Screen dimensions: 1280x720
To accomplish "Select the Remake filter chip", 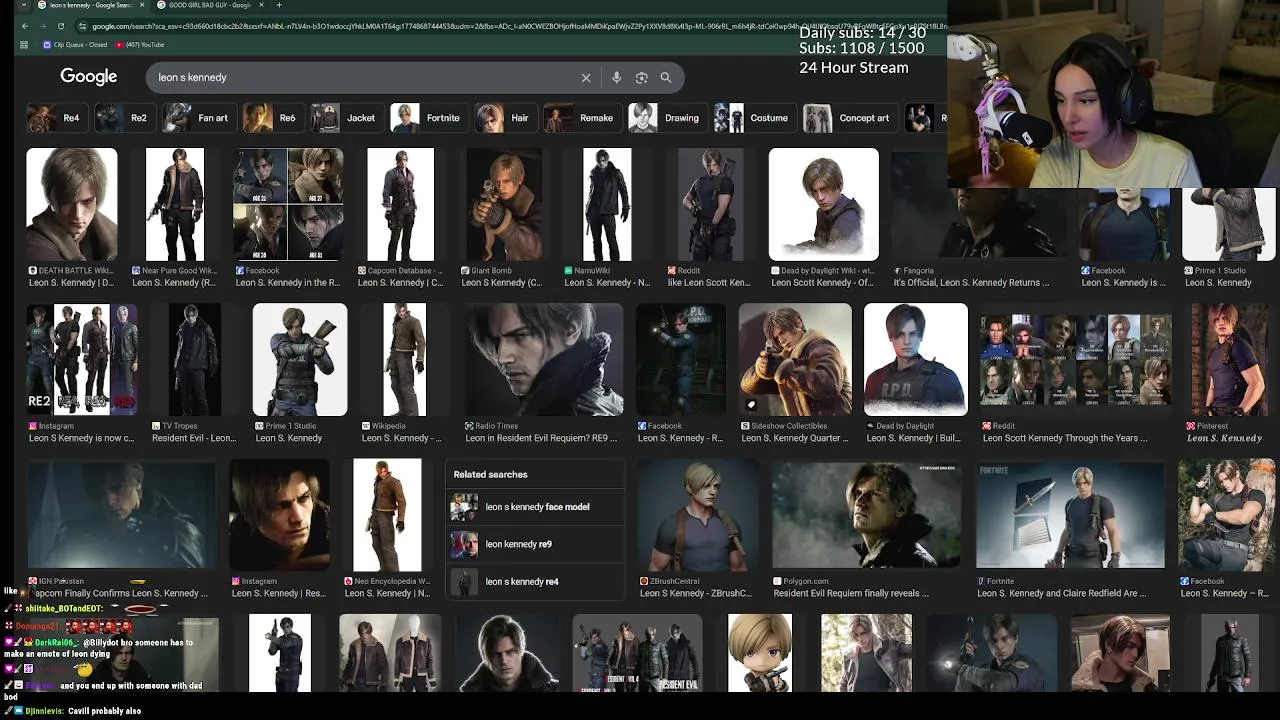I will [581, 118].
